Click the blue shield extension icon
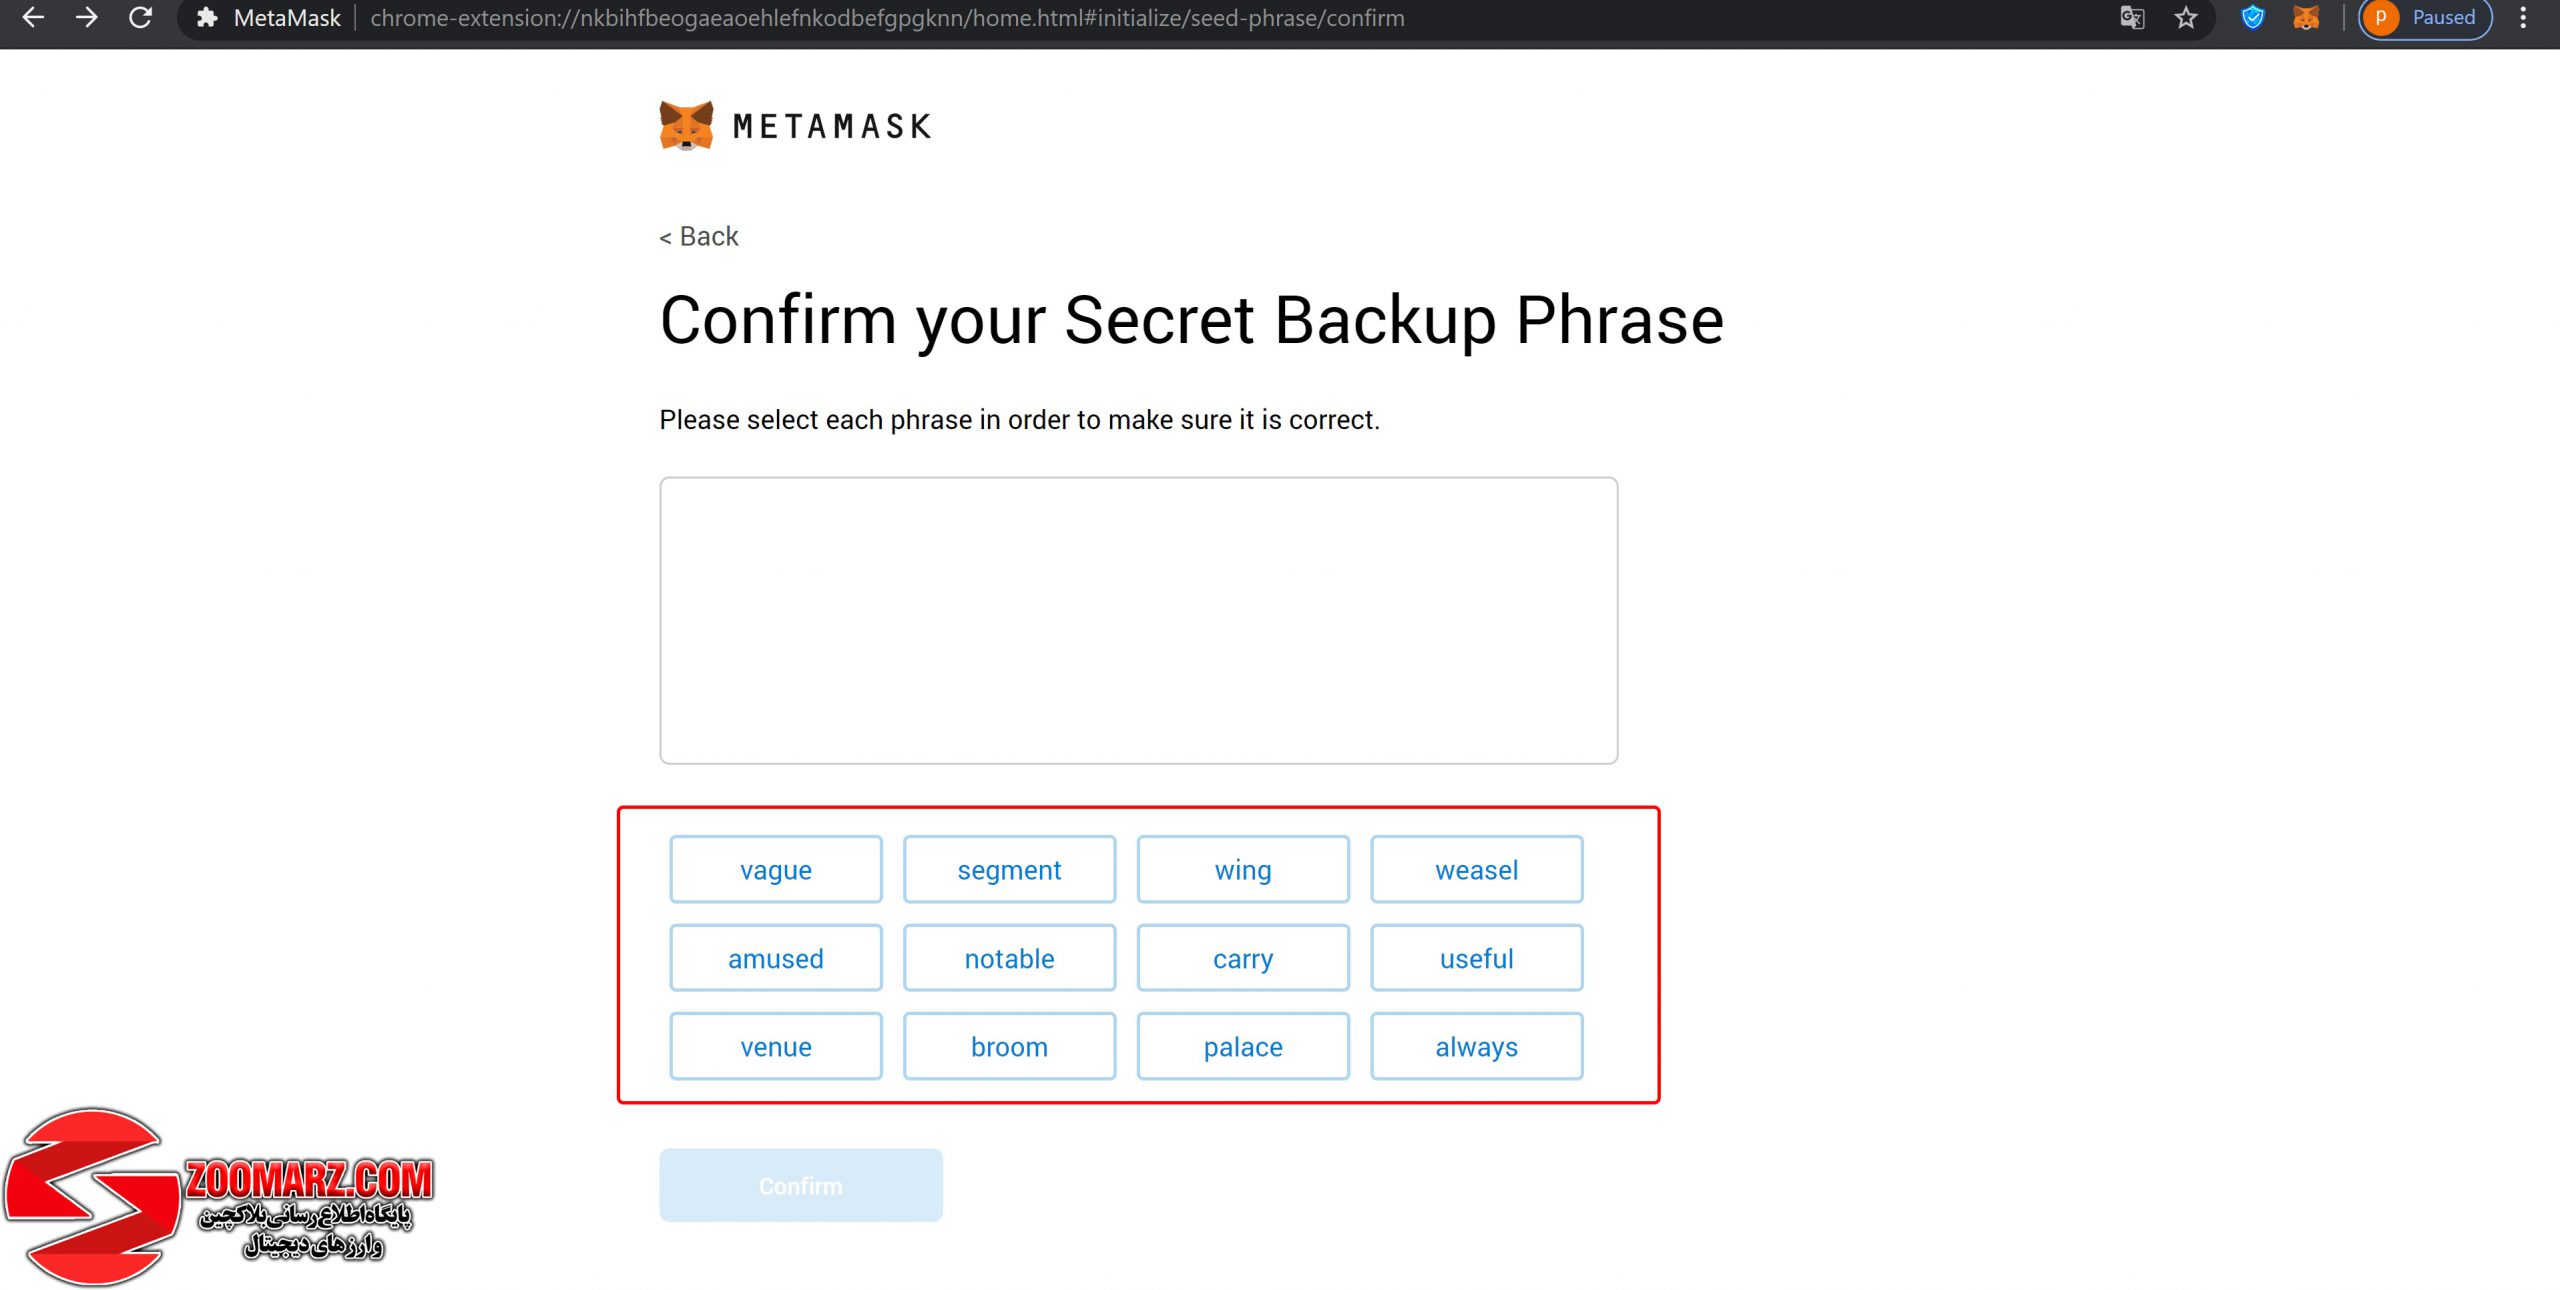The width and height of the screenshot is (2560, 1290). point(2252,18)
